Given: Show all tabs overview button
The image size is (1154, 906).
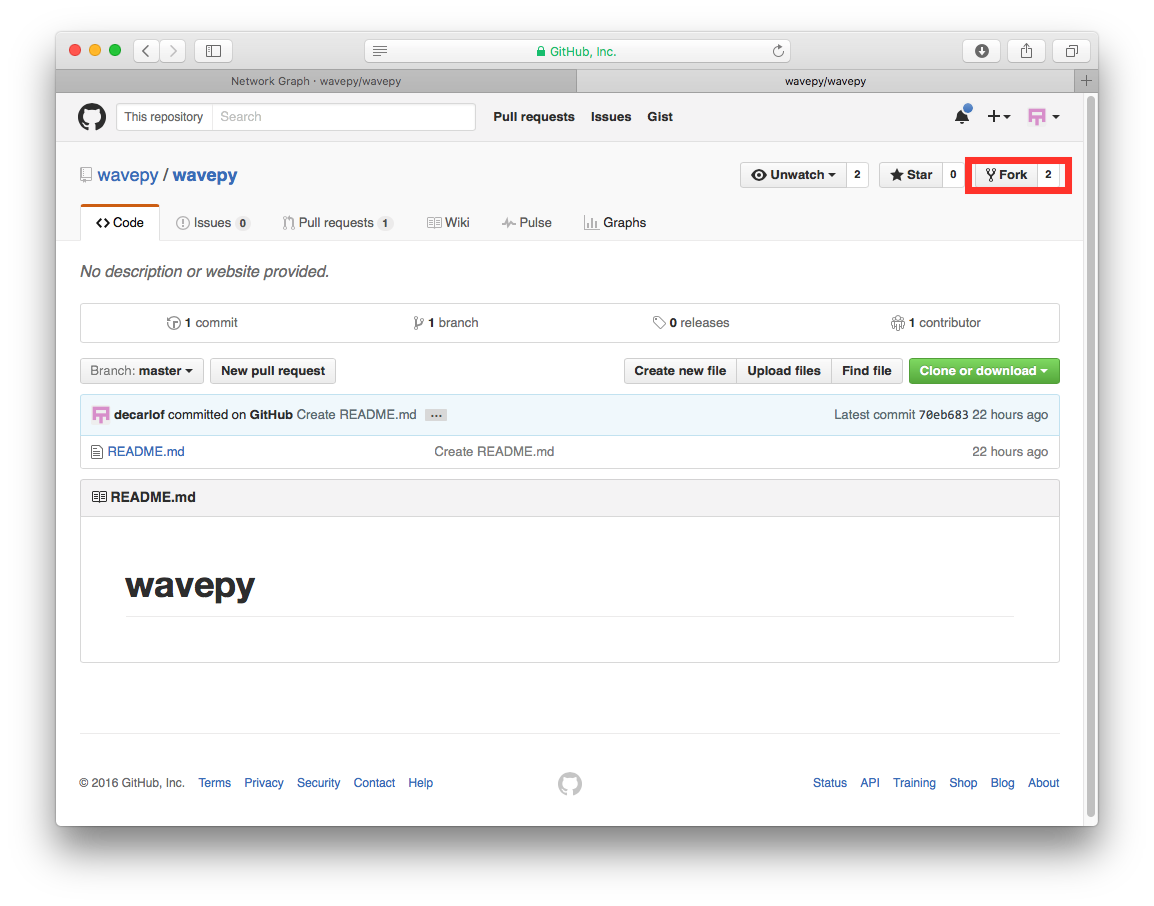Looking at the screenshot, I should coord(1072,51).
